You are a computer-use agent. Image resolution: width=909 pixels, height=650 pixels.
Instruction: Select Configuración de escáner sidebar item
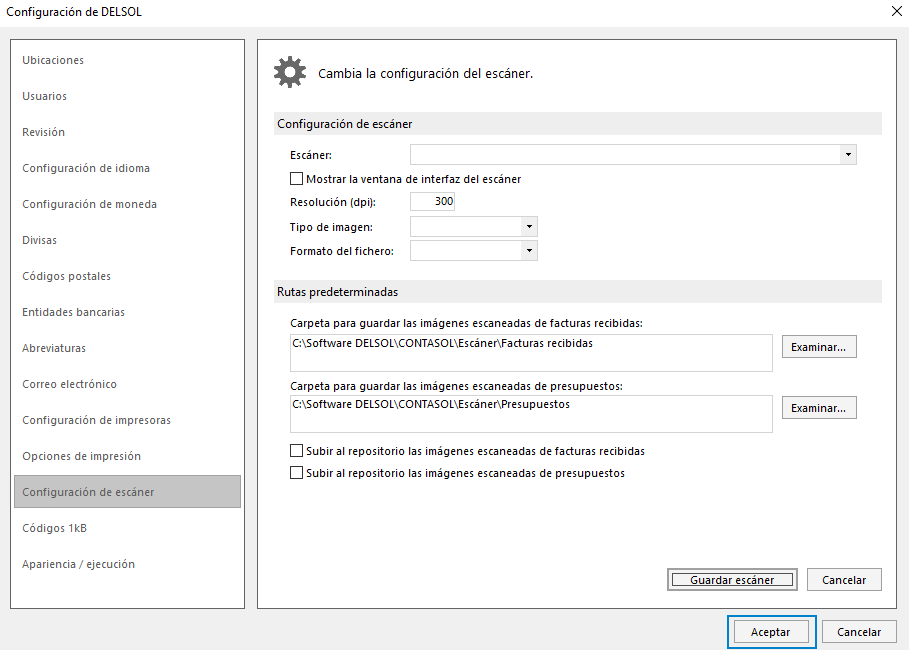point(128,492)
